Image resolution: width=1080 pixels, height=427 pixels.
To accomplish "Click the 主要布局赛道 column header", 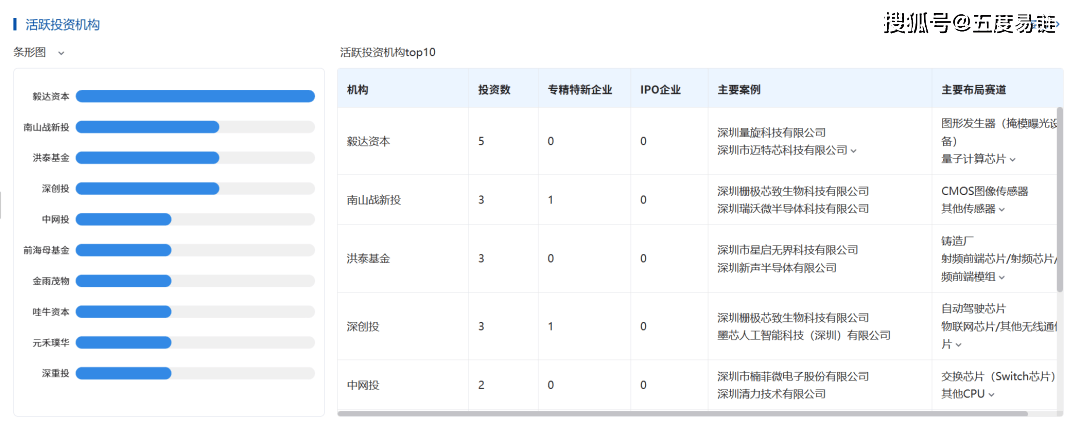I will point(975,90).
